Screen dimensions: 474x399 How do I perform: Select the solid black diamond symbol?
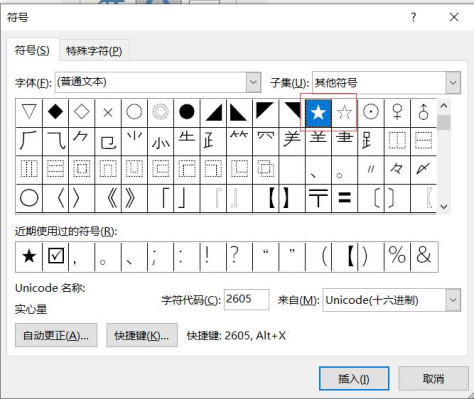[55, 113]
